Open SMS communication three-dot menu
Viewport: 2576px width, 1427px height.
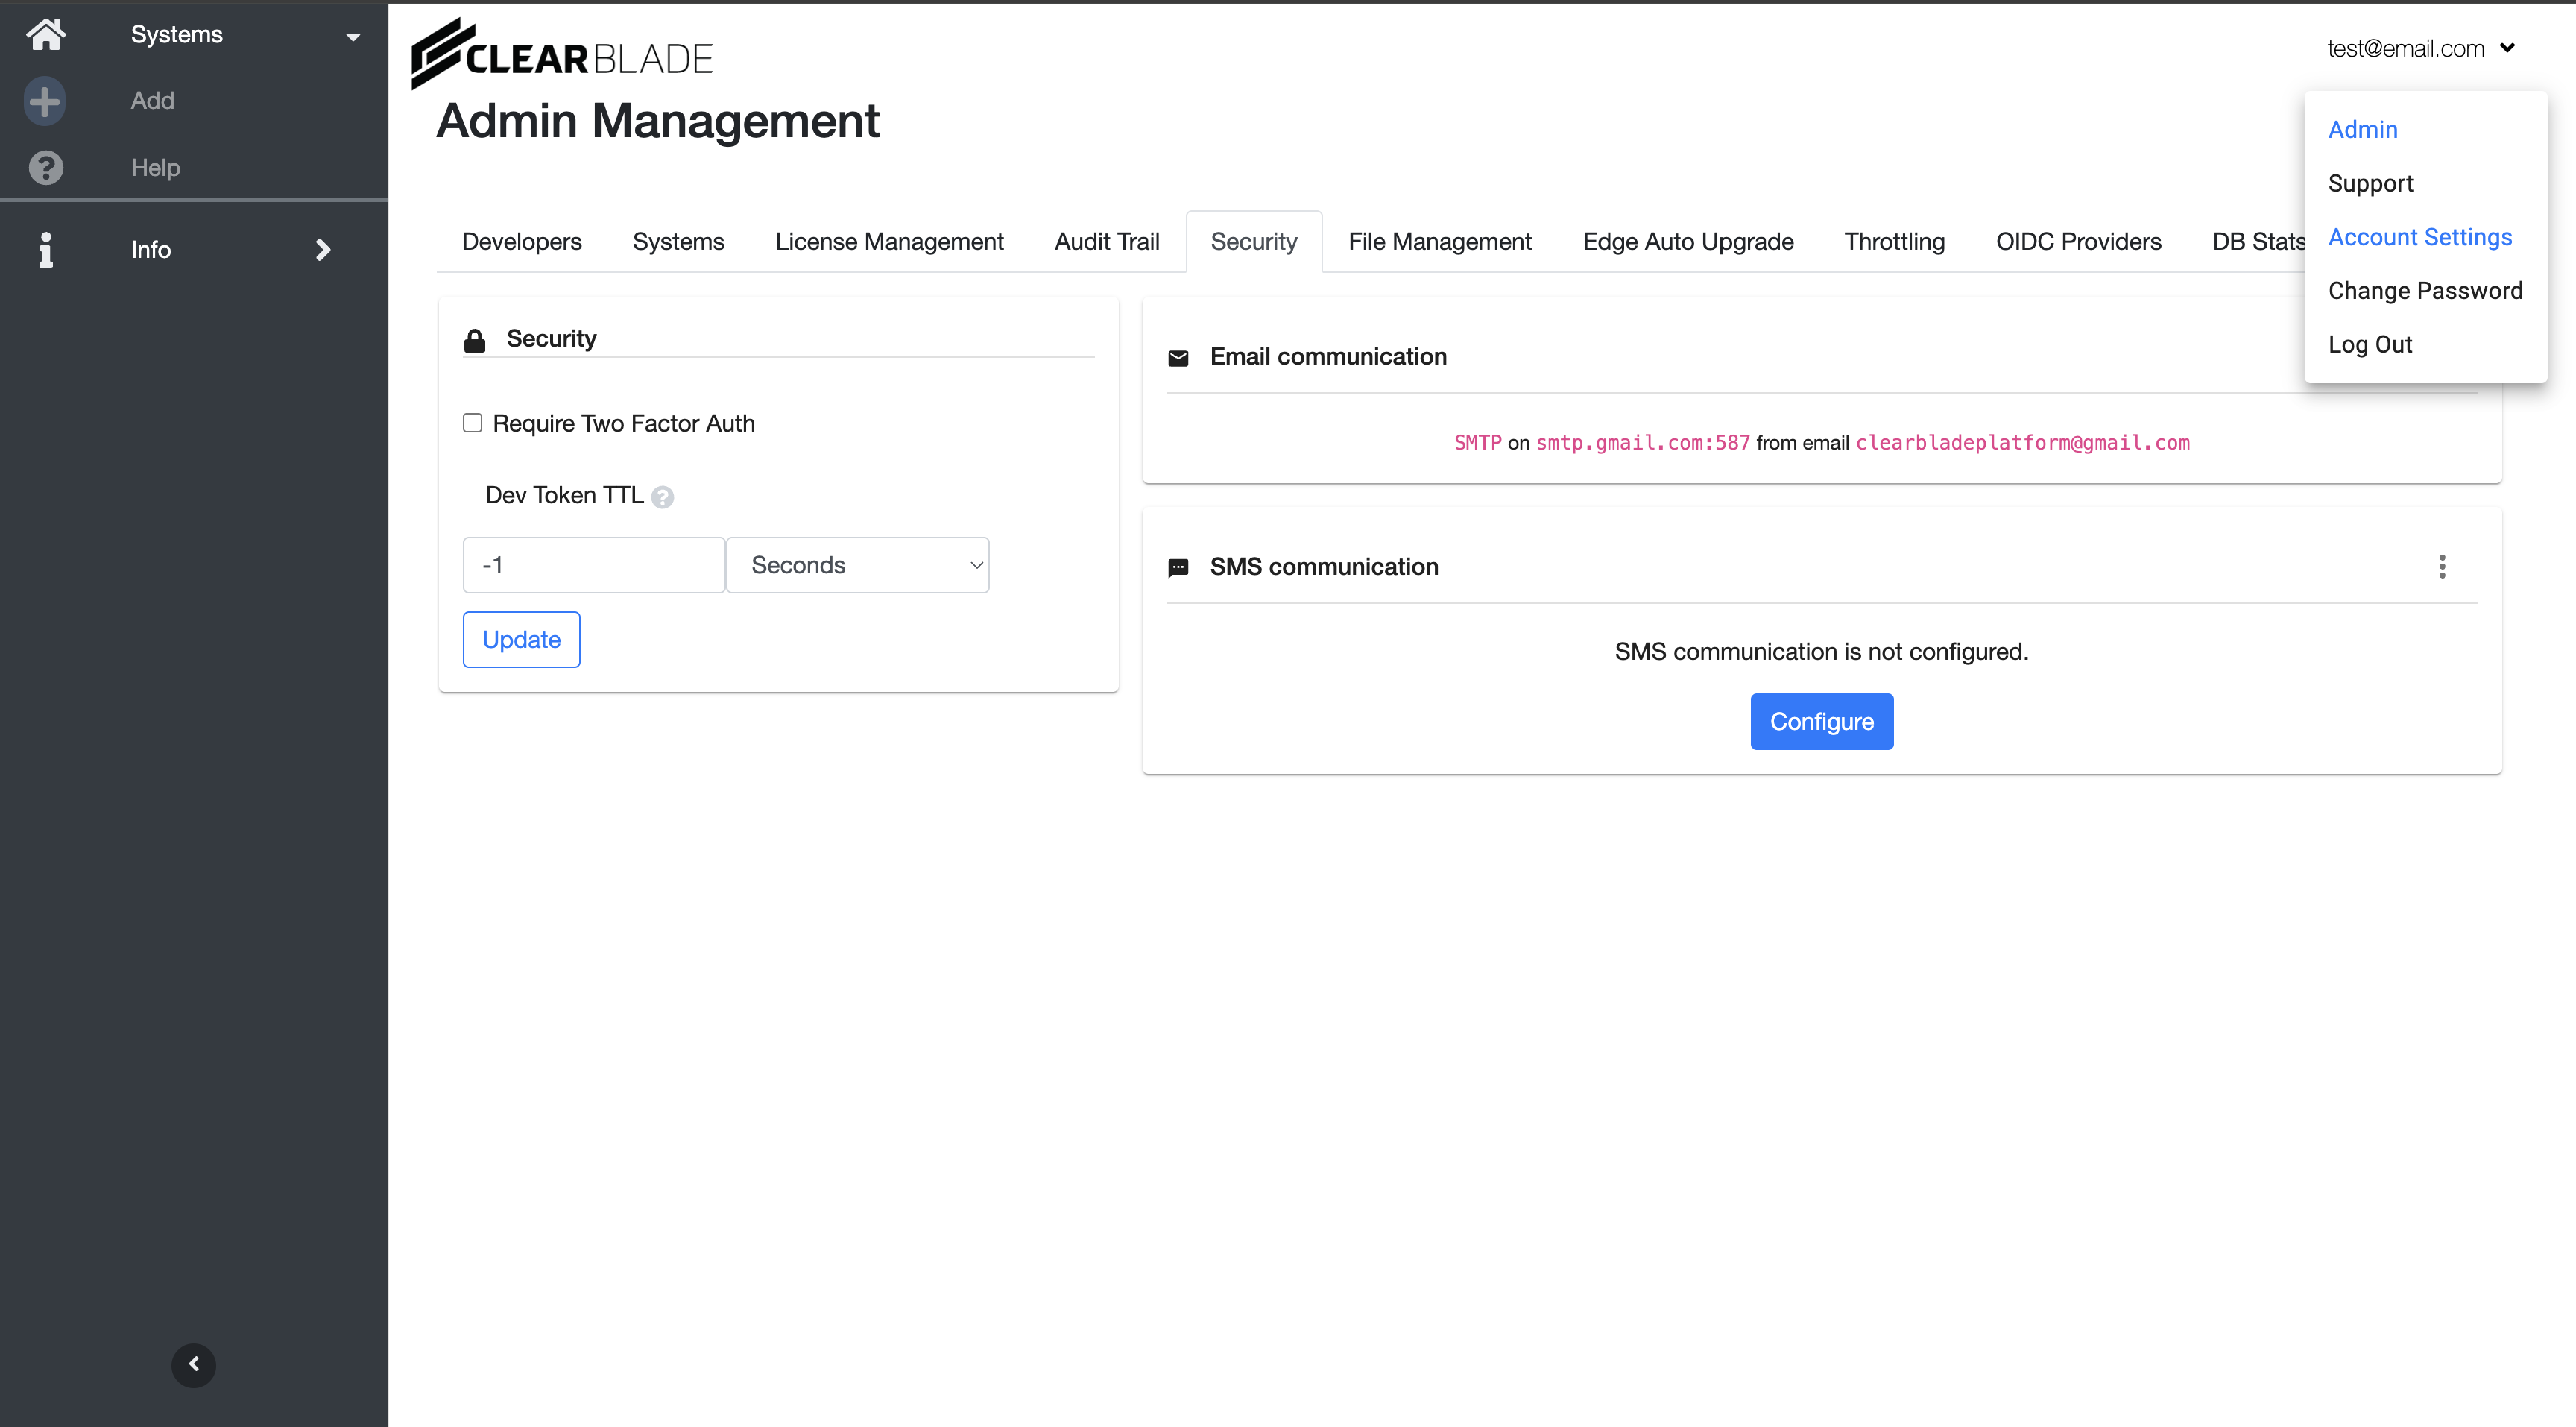pyautogui.click(x=2441, y=567)
